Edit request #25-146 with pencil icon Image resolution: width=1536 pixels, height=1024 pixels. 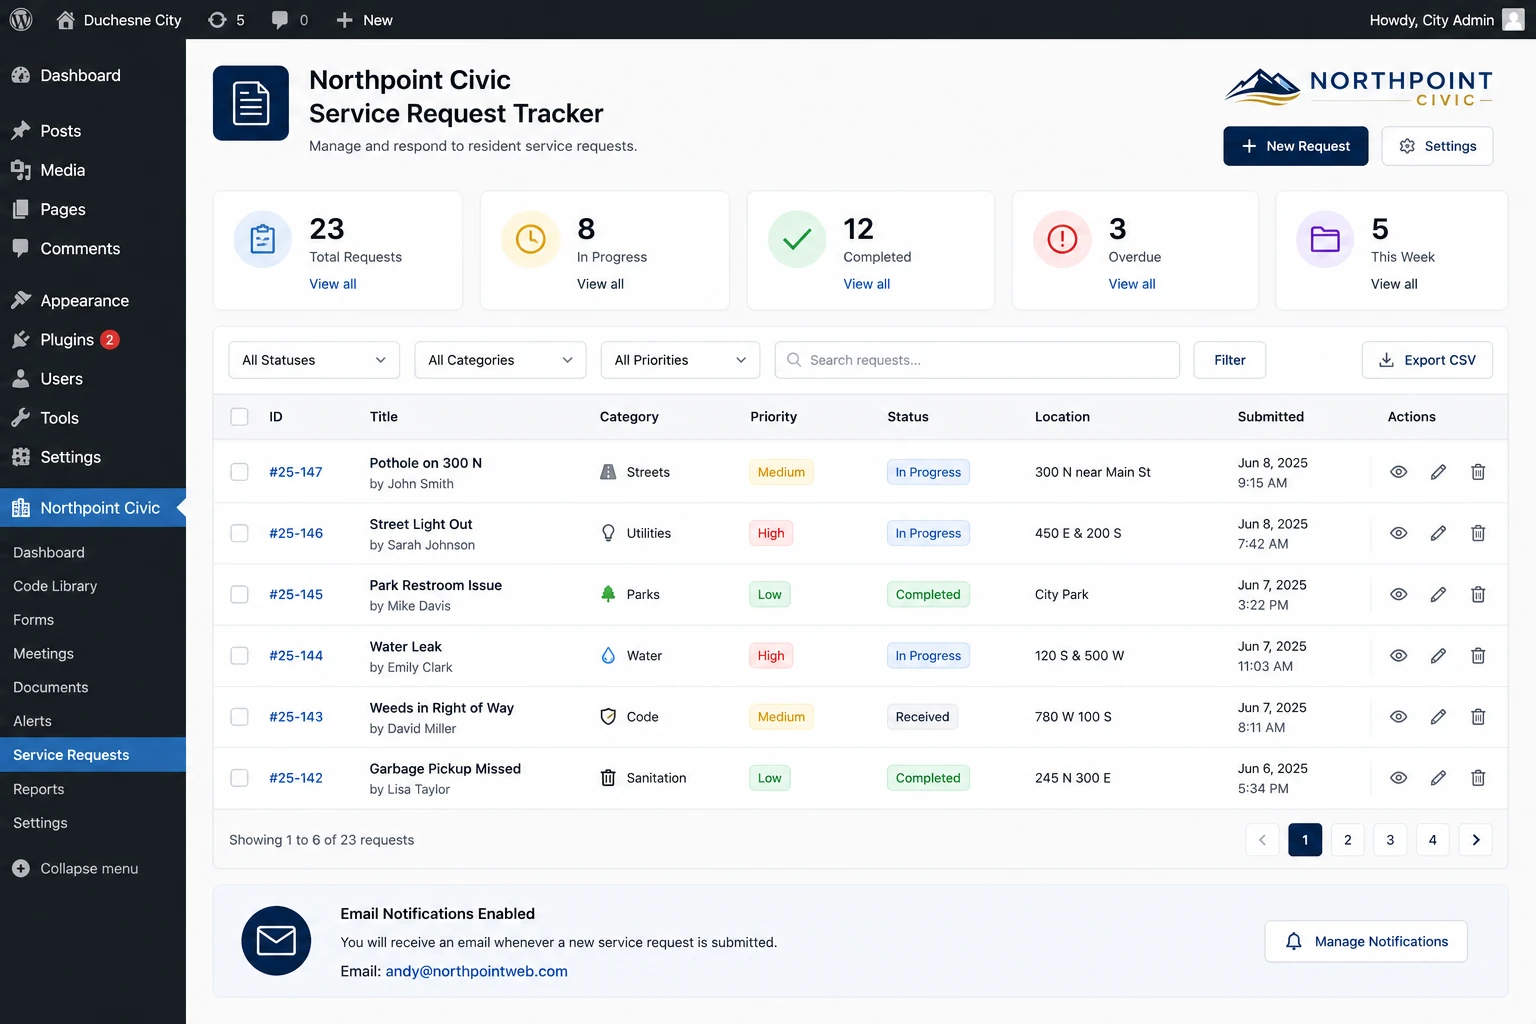click(1438, 533)
